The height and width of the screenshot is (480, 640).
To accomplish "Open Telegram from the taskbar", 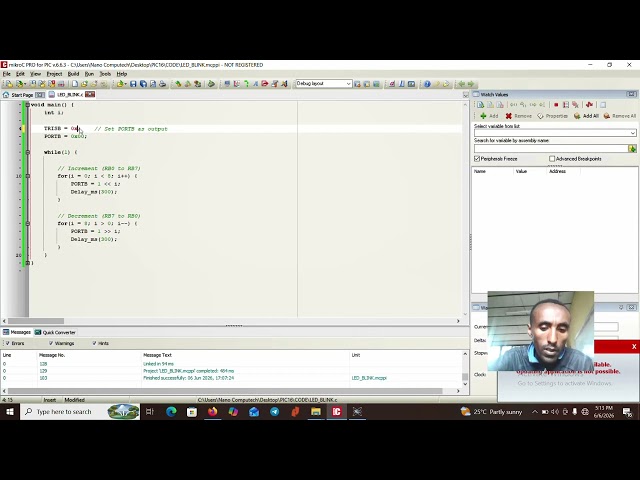I will (x=274, y=412).
